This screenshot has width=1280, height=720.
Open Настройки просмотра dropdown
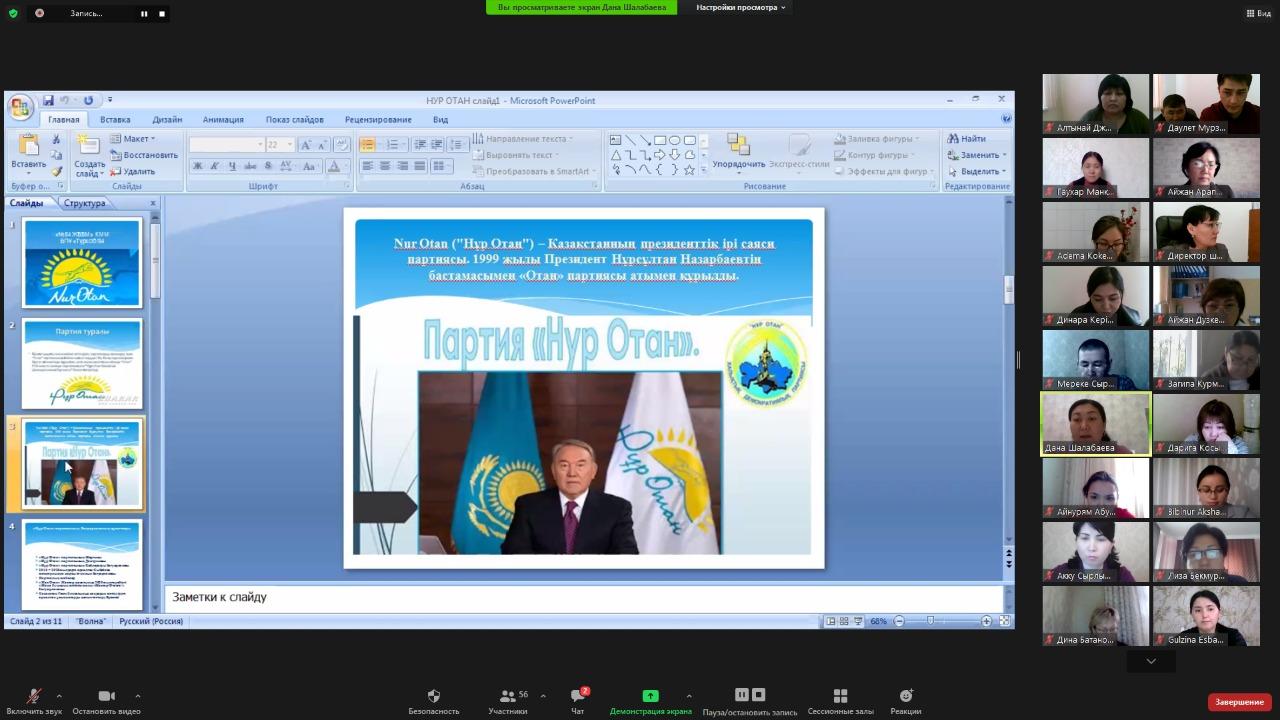(741, 7)
